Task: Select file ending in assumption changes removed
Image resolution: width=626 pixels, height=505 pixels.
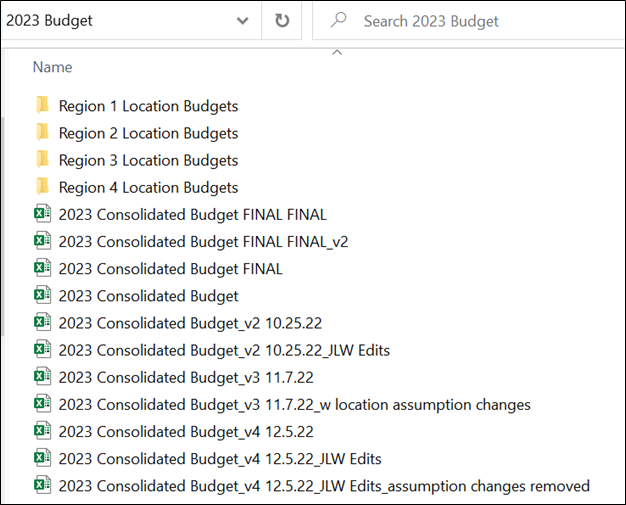Action: (x=324, y=486)
